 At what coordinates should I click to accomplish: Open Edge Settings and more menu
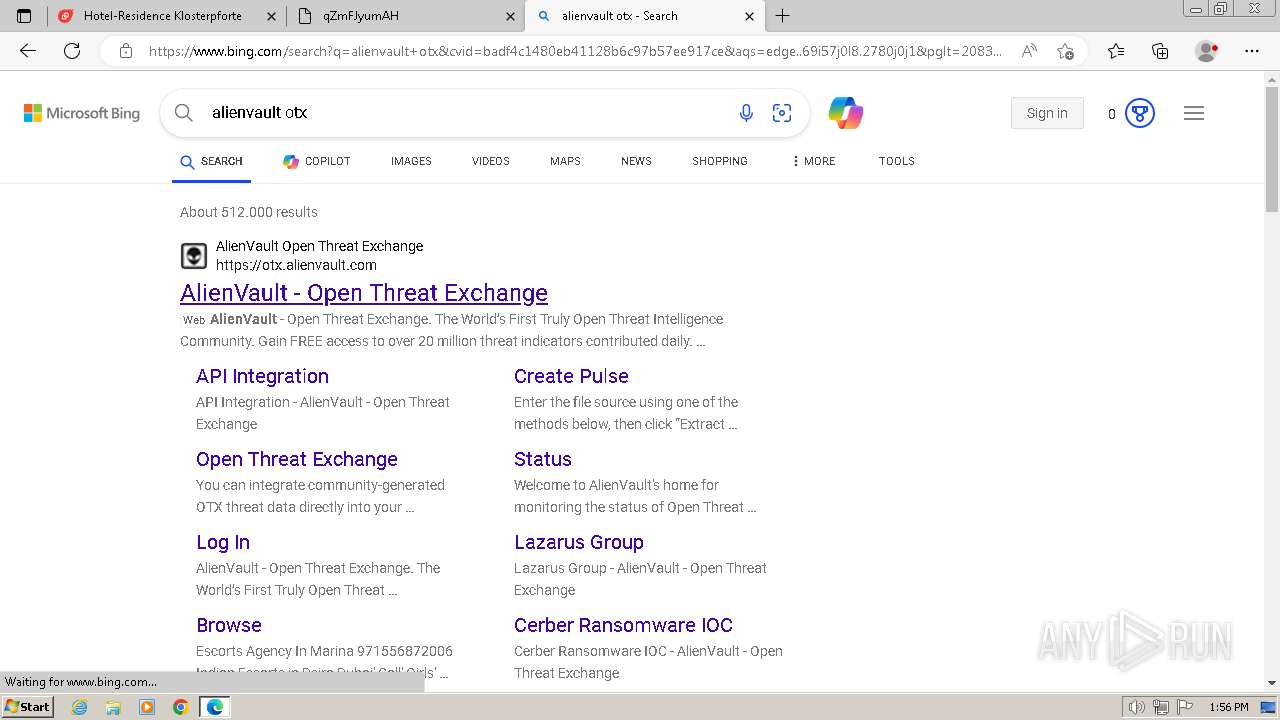point(1252,51)
